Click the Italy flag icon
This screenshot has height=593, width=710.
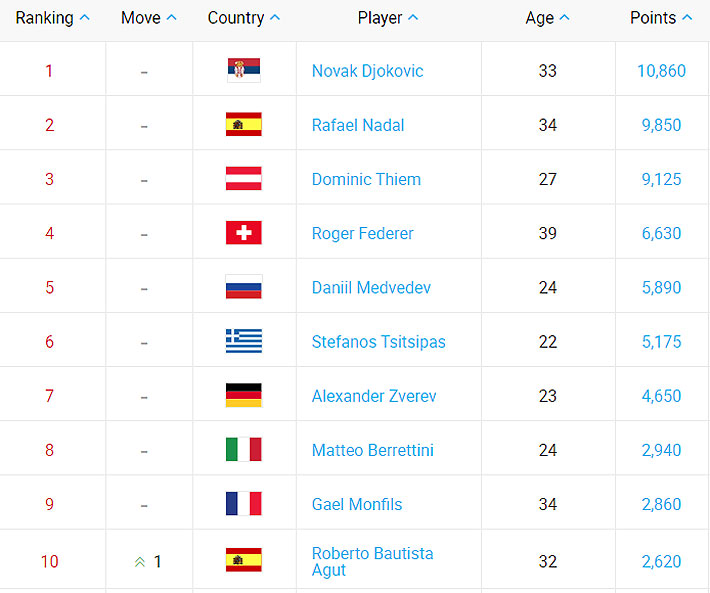(x=244, y=449)
